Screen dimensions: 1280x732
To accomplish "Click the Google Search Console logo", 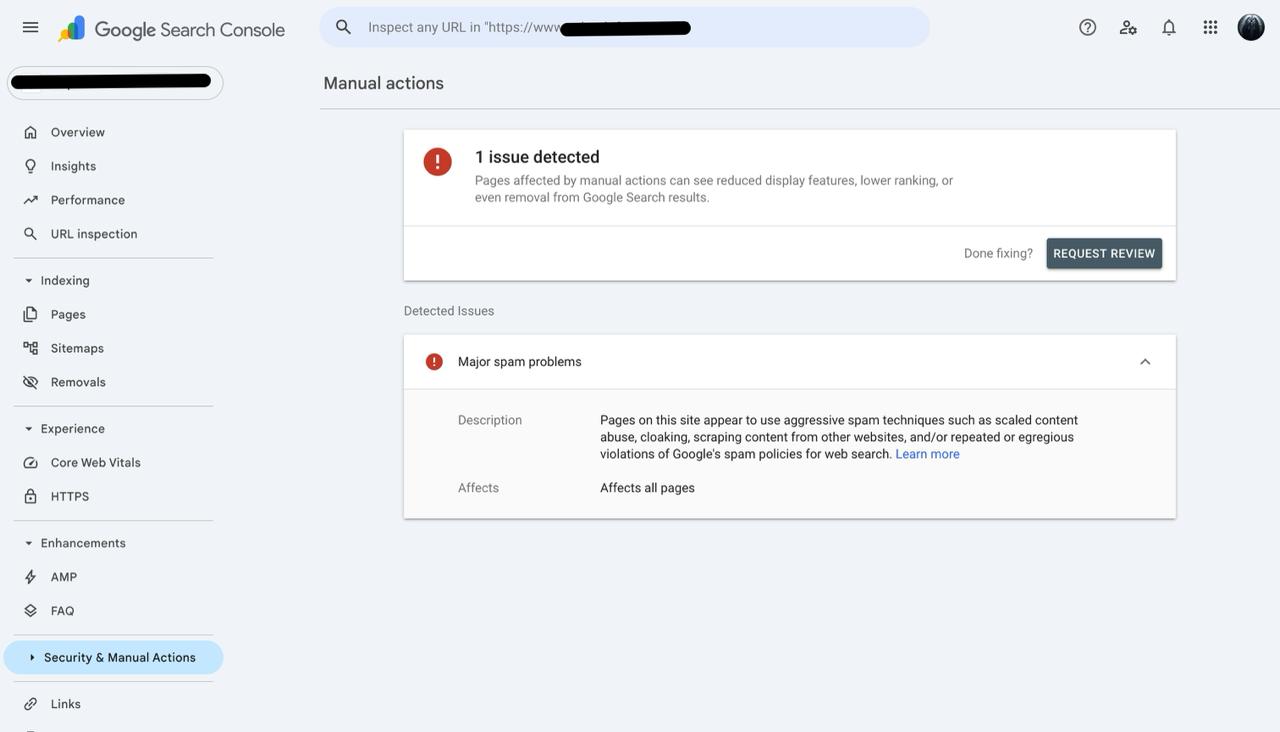I will click(171, 29).
